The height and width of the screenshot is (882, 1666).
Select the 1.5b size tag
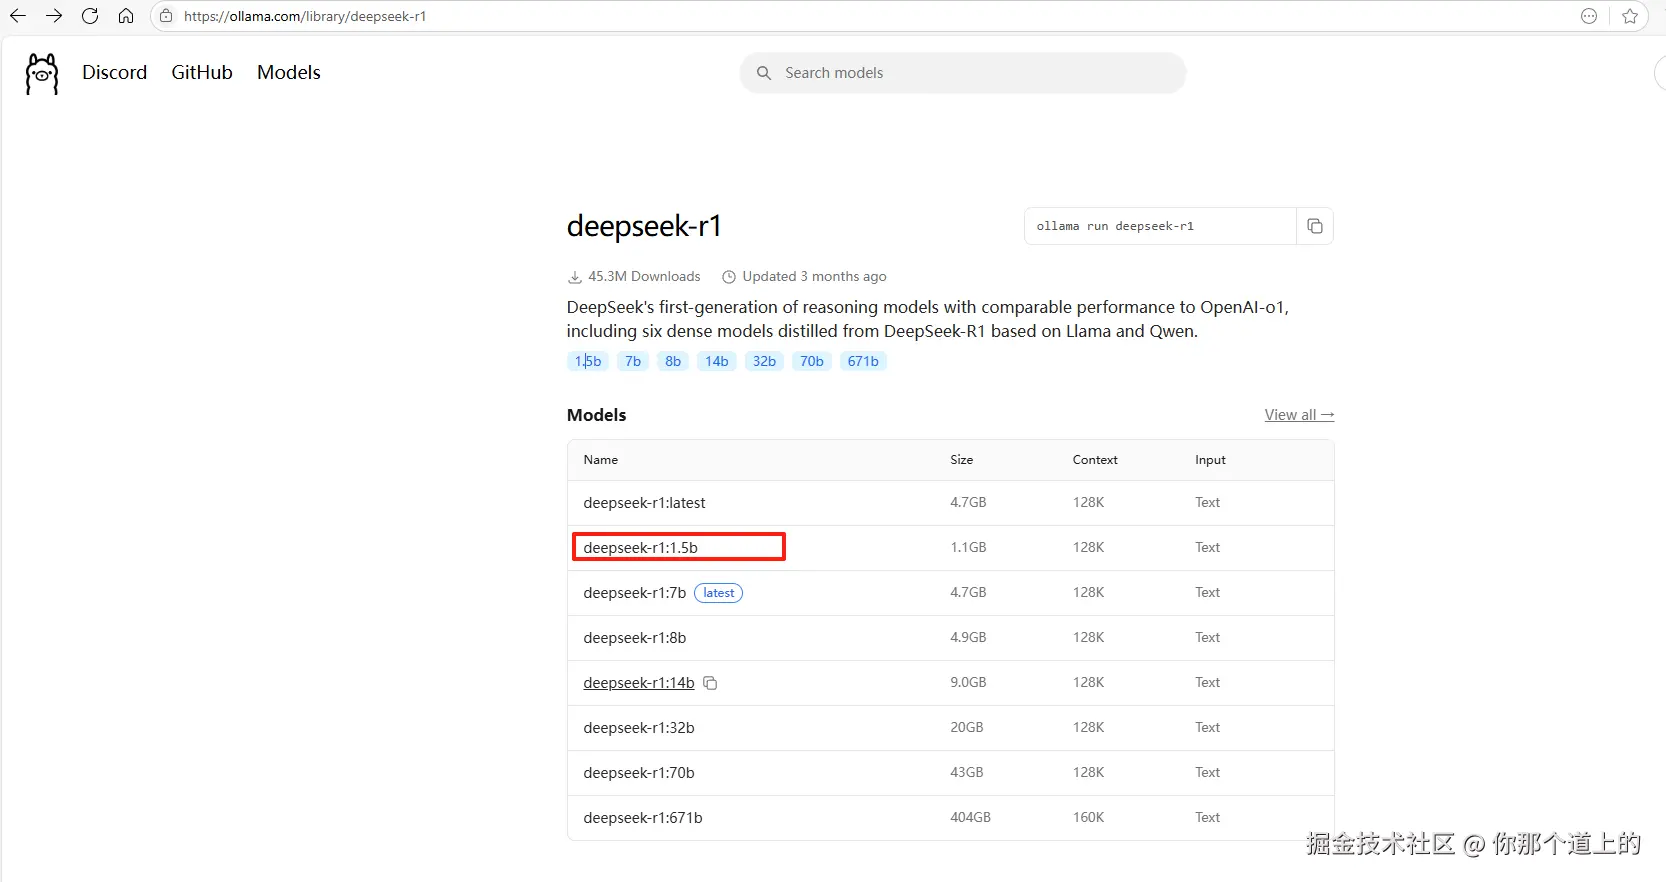tap(588, 361)
